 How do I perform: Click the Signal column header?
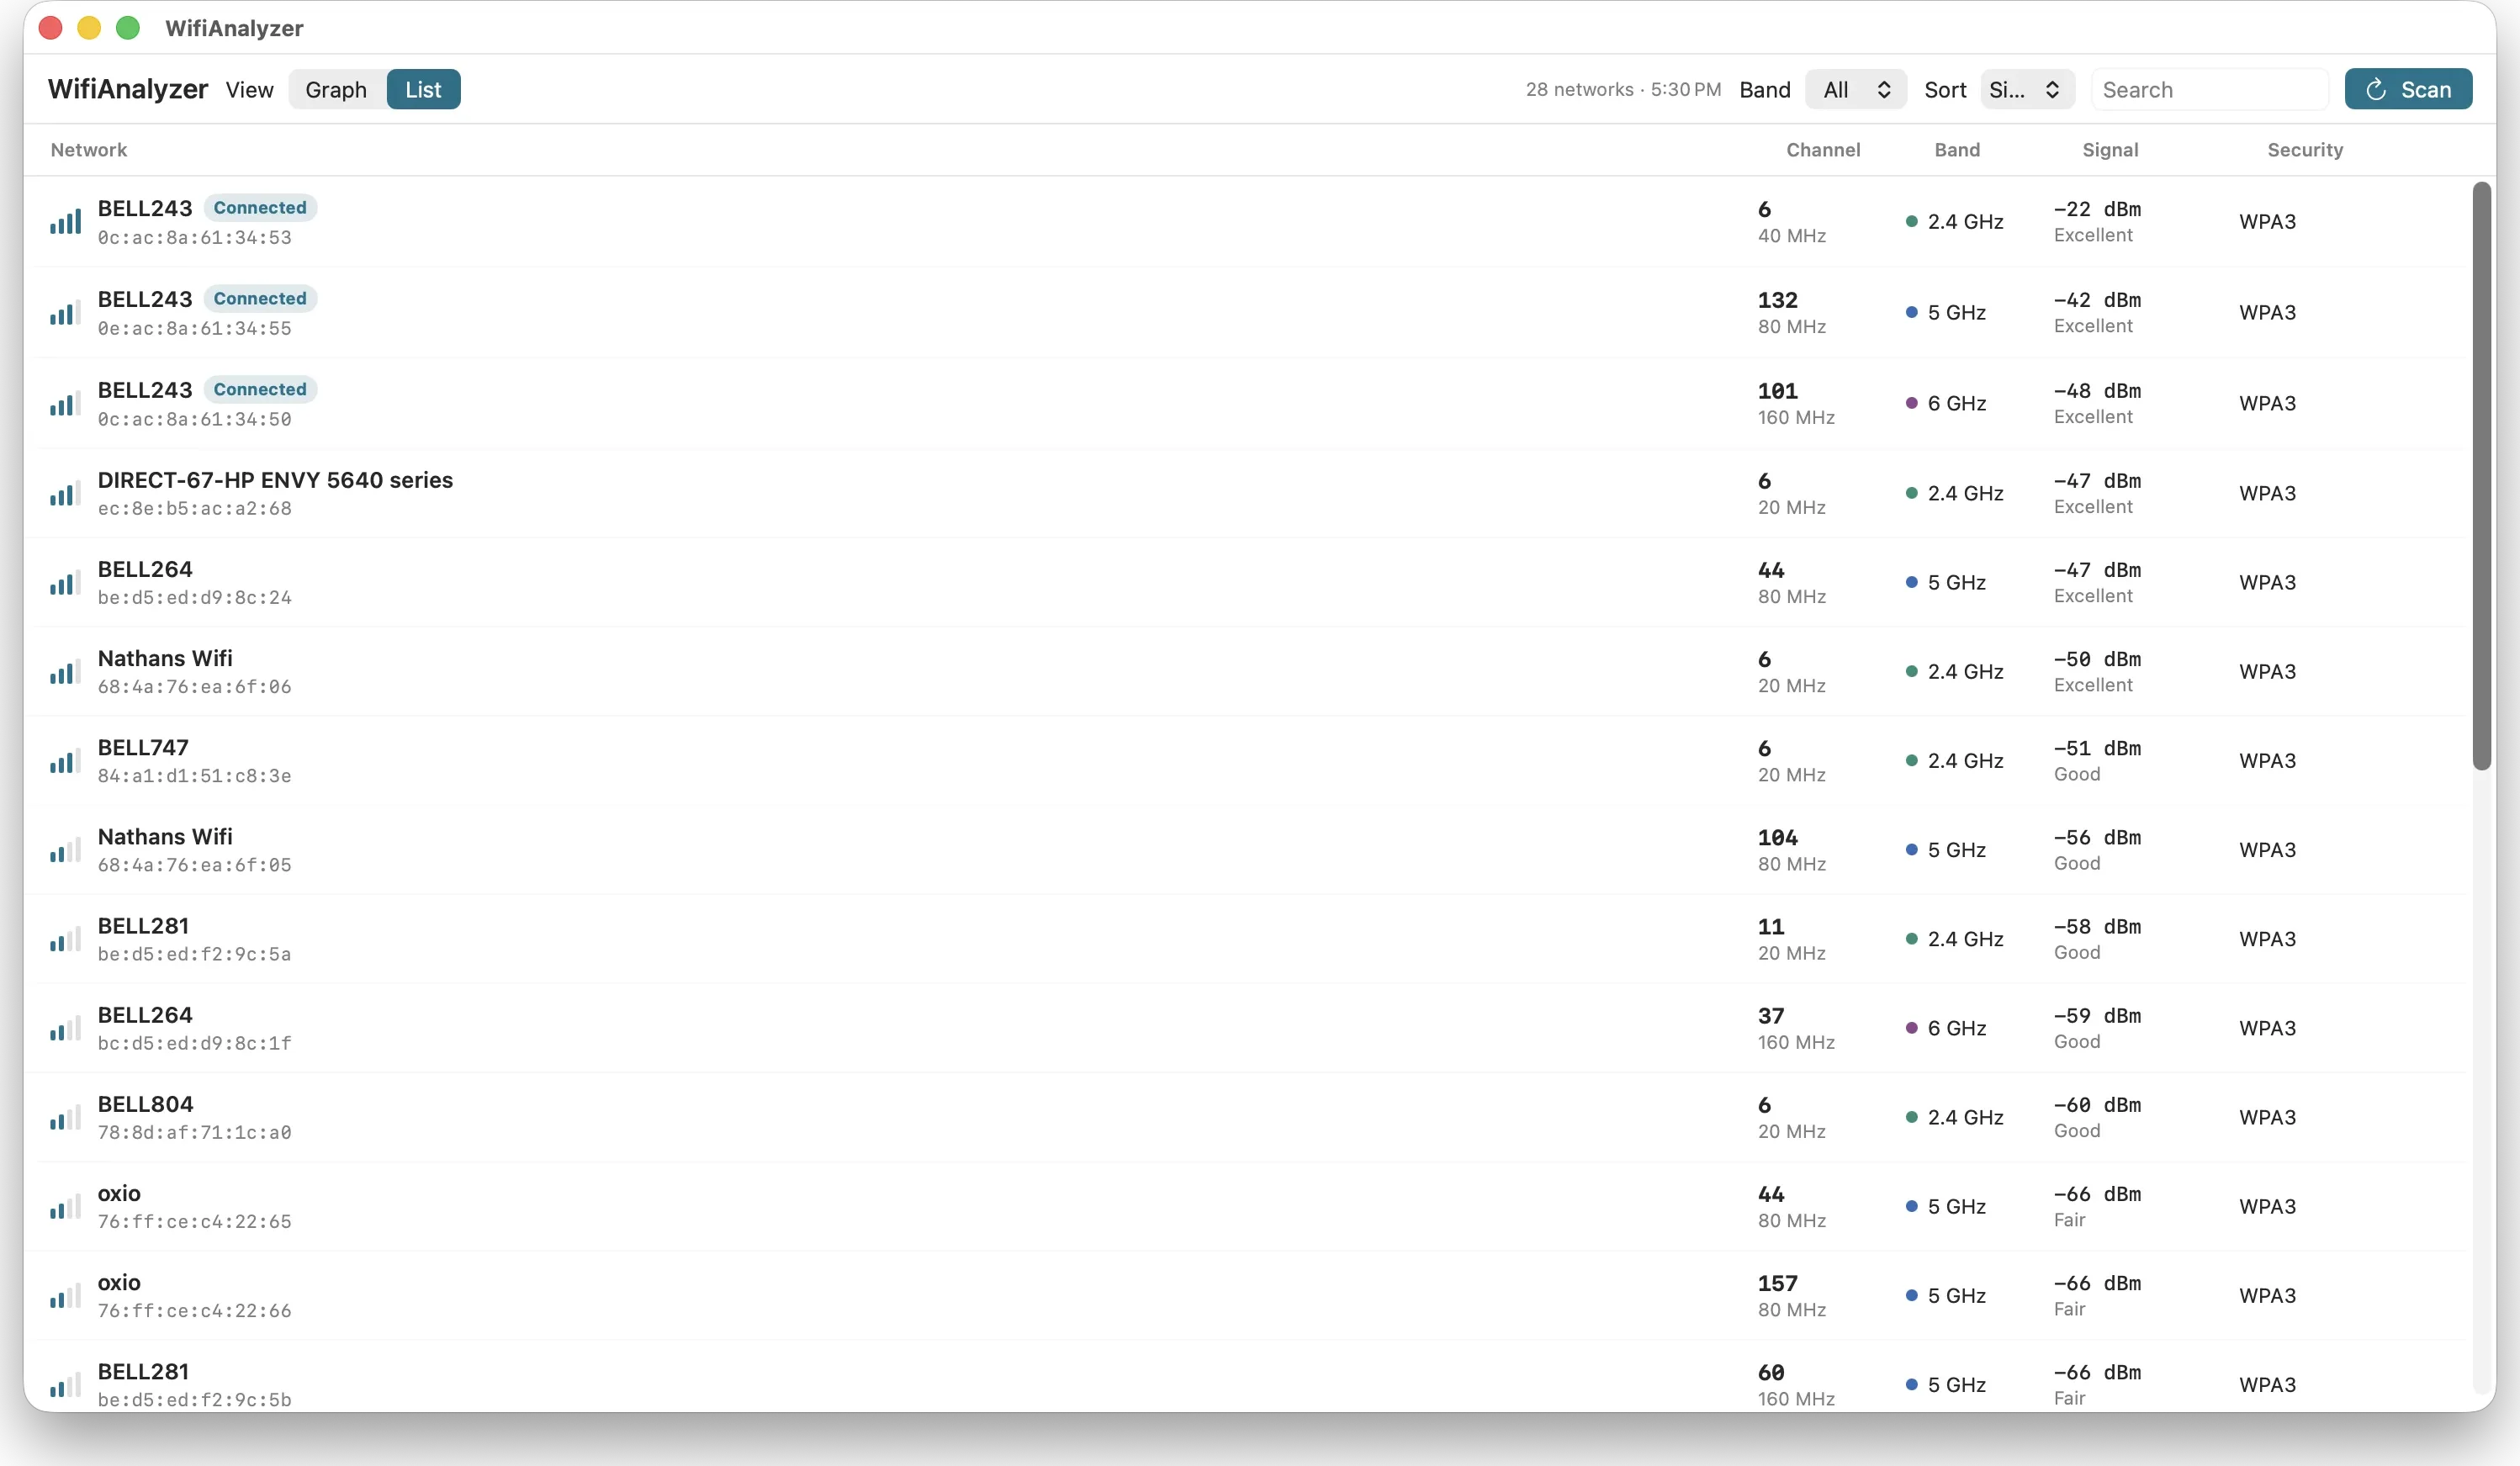pos(2110,150)
